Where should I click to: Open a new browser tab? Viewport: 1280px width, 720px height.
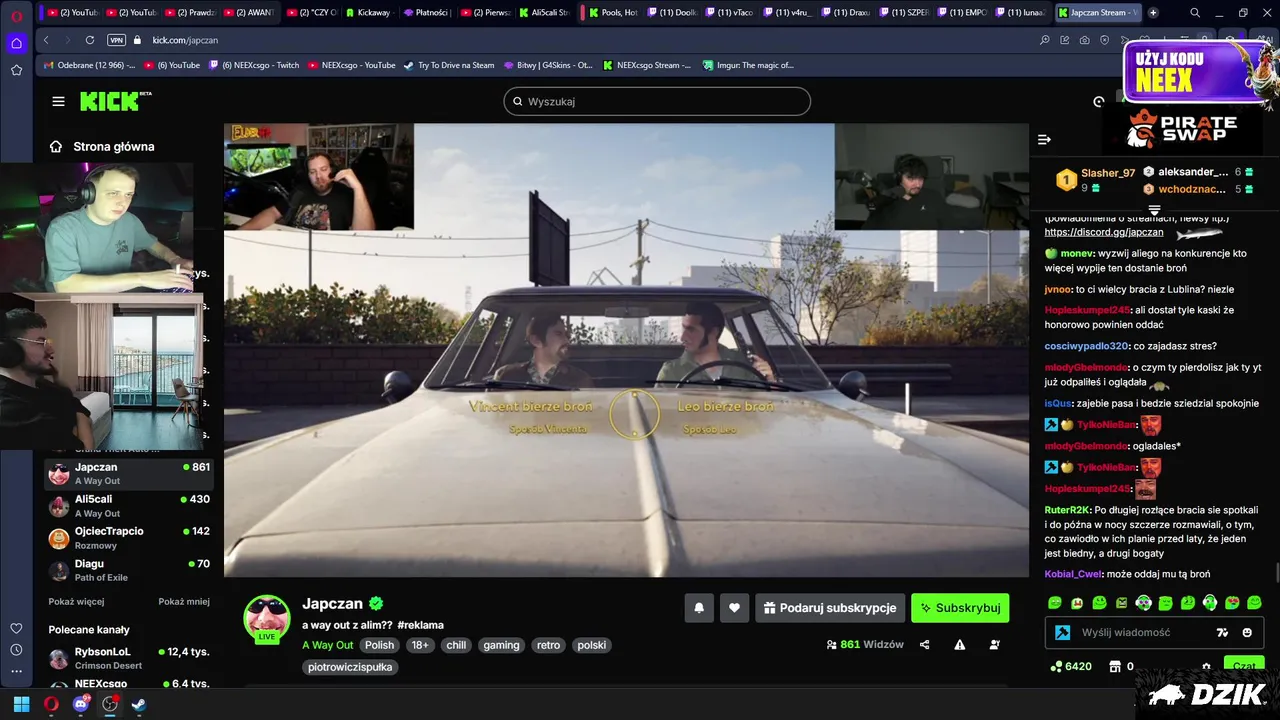[x=1153, y=12]
